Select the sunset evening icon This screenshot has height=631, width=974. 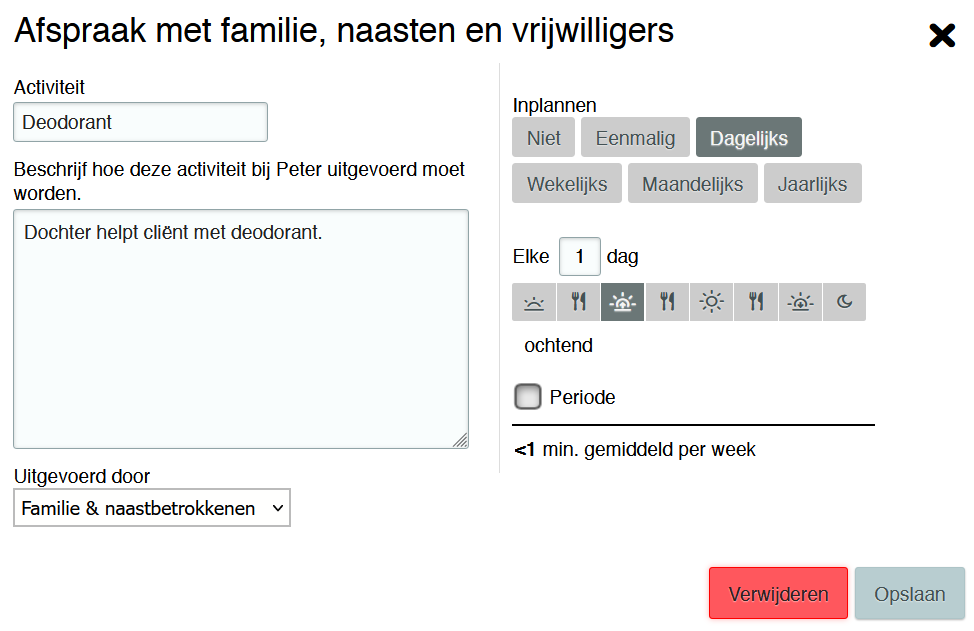click(800, 302)
